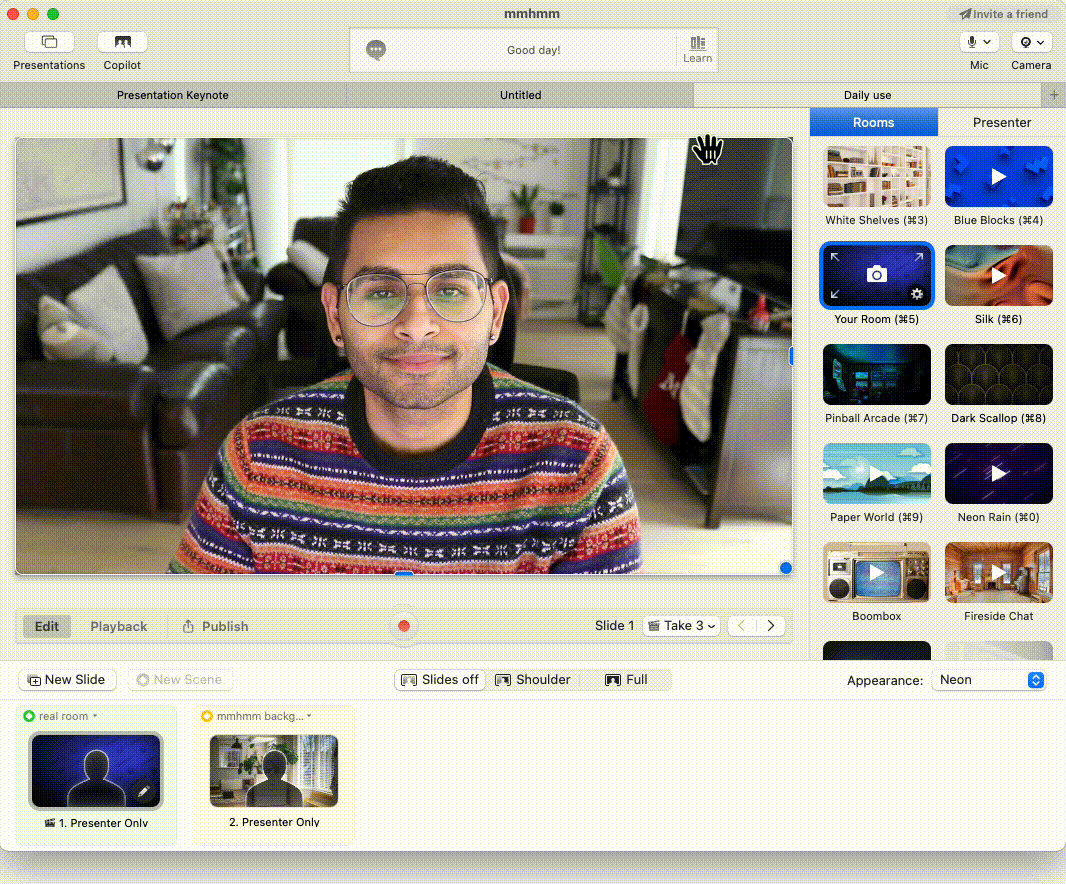The image size is (1066, 884).
Task: Open the Learn icon
Action: [x=698, y=50]
